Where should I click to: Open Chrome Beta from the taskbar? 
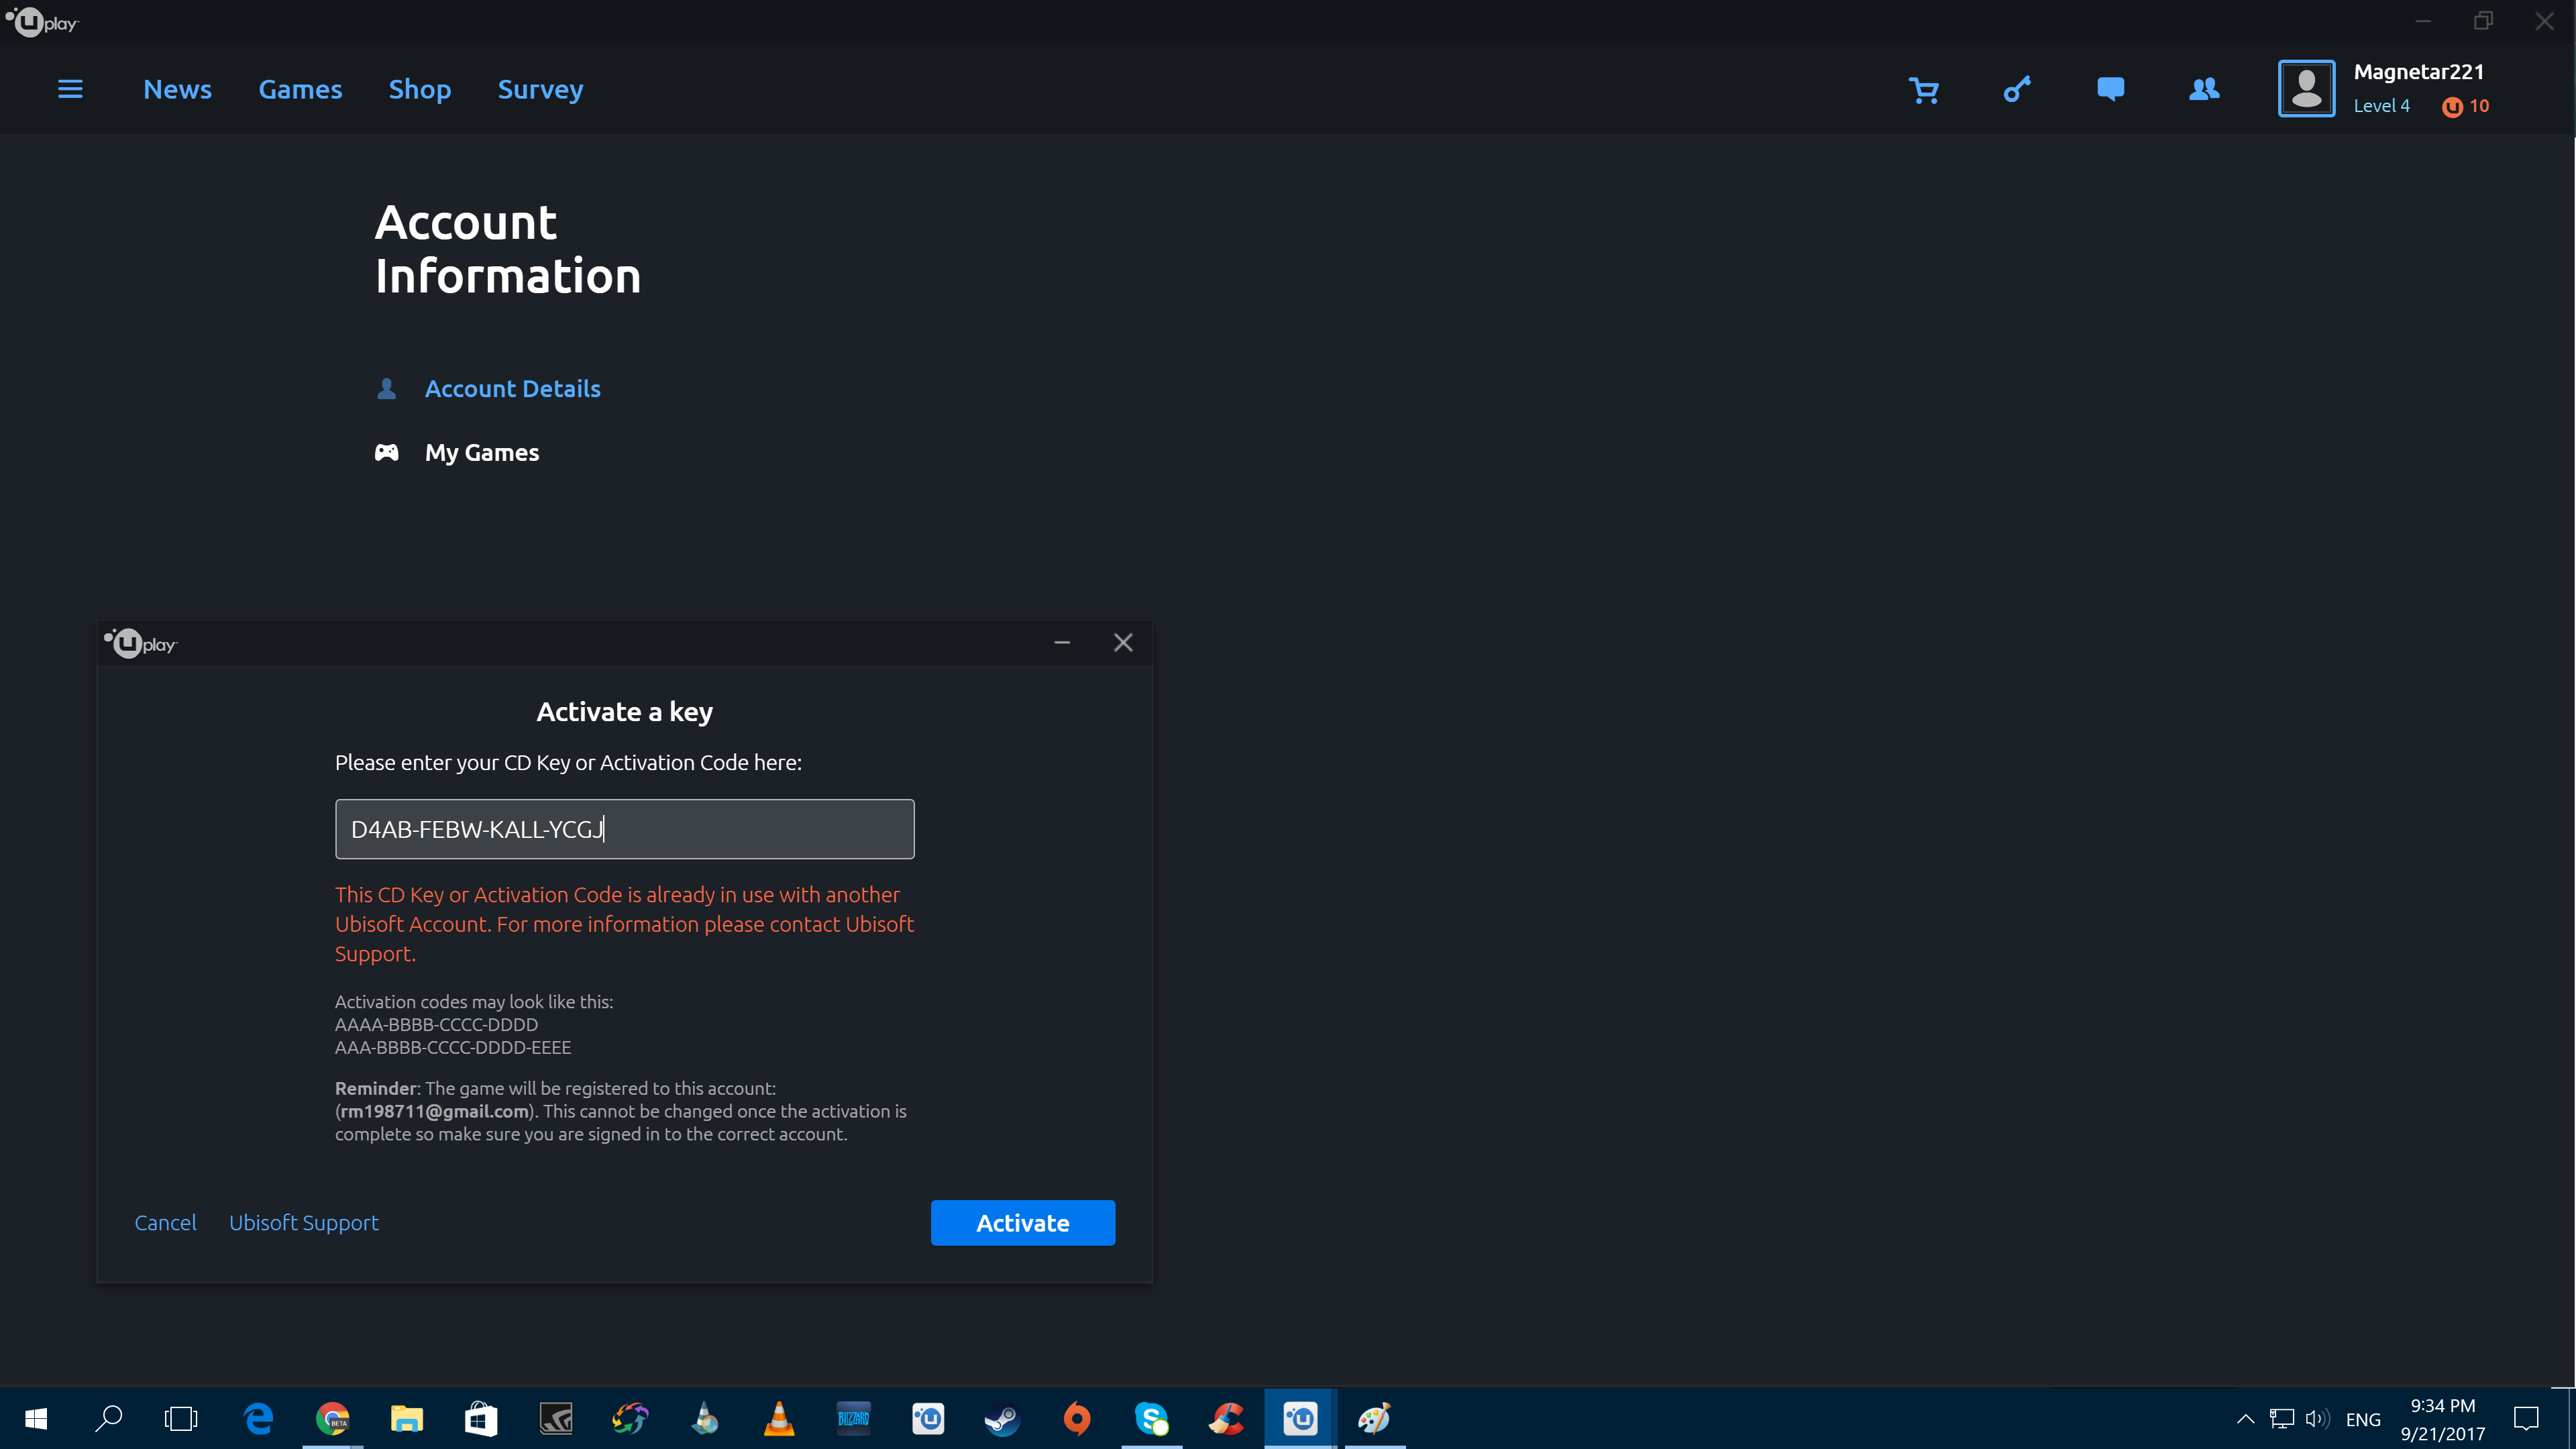pos(332,1418)
